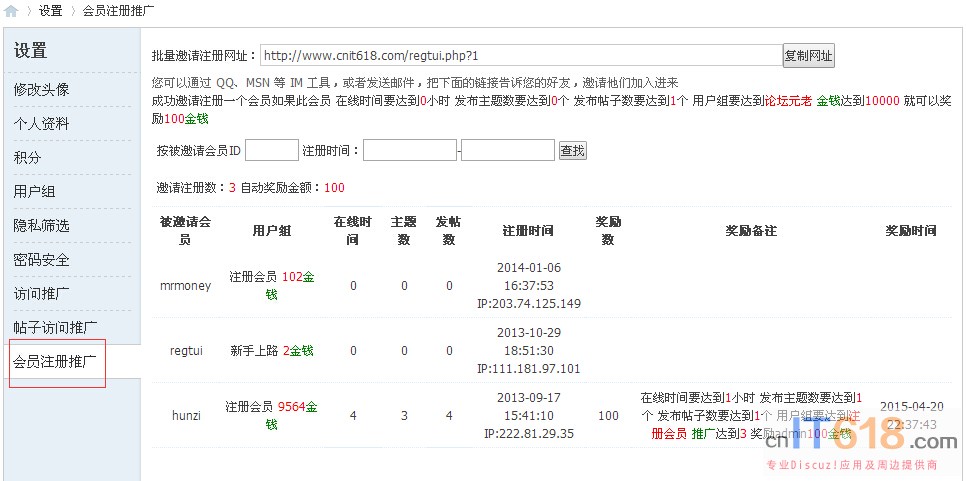The height and width of the screenshot is (481, 966).
Task: Select 会员注册推广 sidebar tab
Action: (x=55, y=362)
